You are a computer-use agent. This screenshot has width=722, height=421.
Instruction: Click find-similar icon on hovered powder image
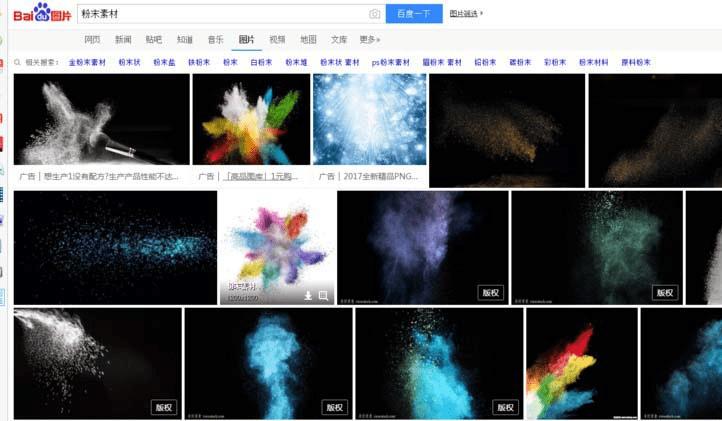pos(323,296)
